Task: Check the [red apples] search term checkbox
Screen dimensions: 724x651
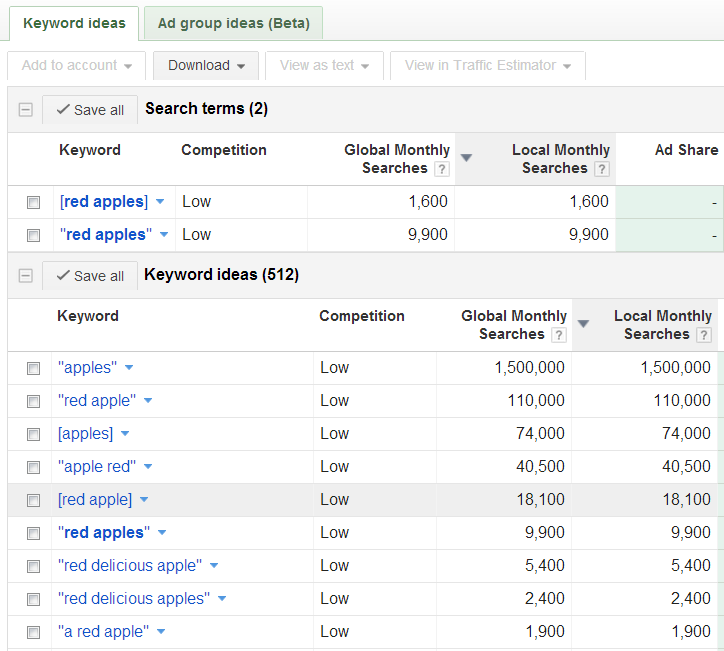Action: 33,202
